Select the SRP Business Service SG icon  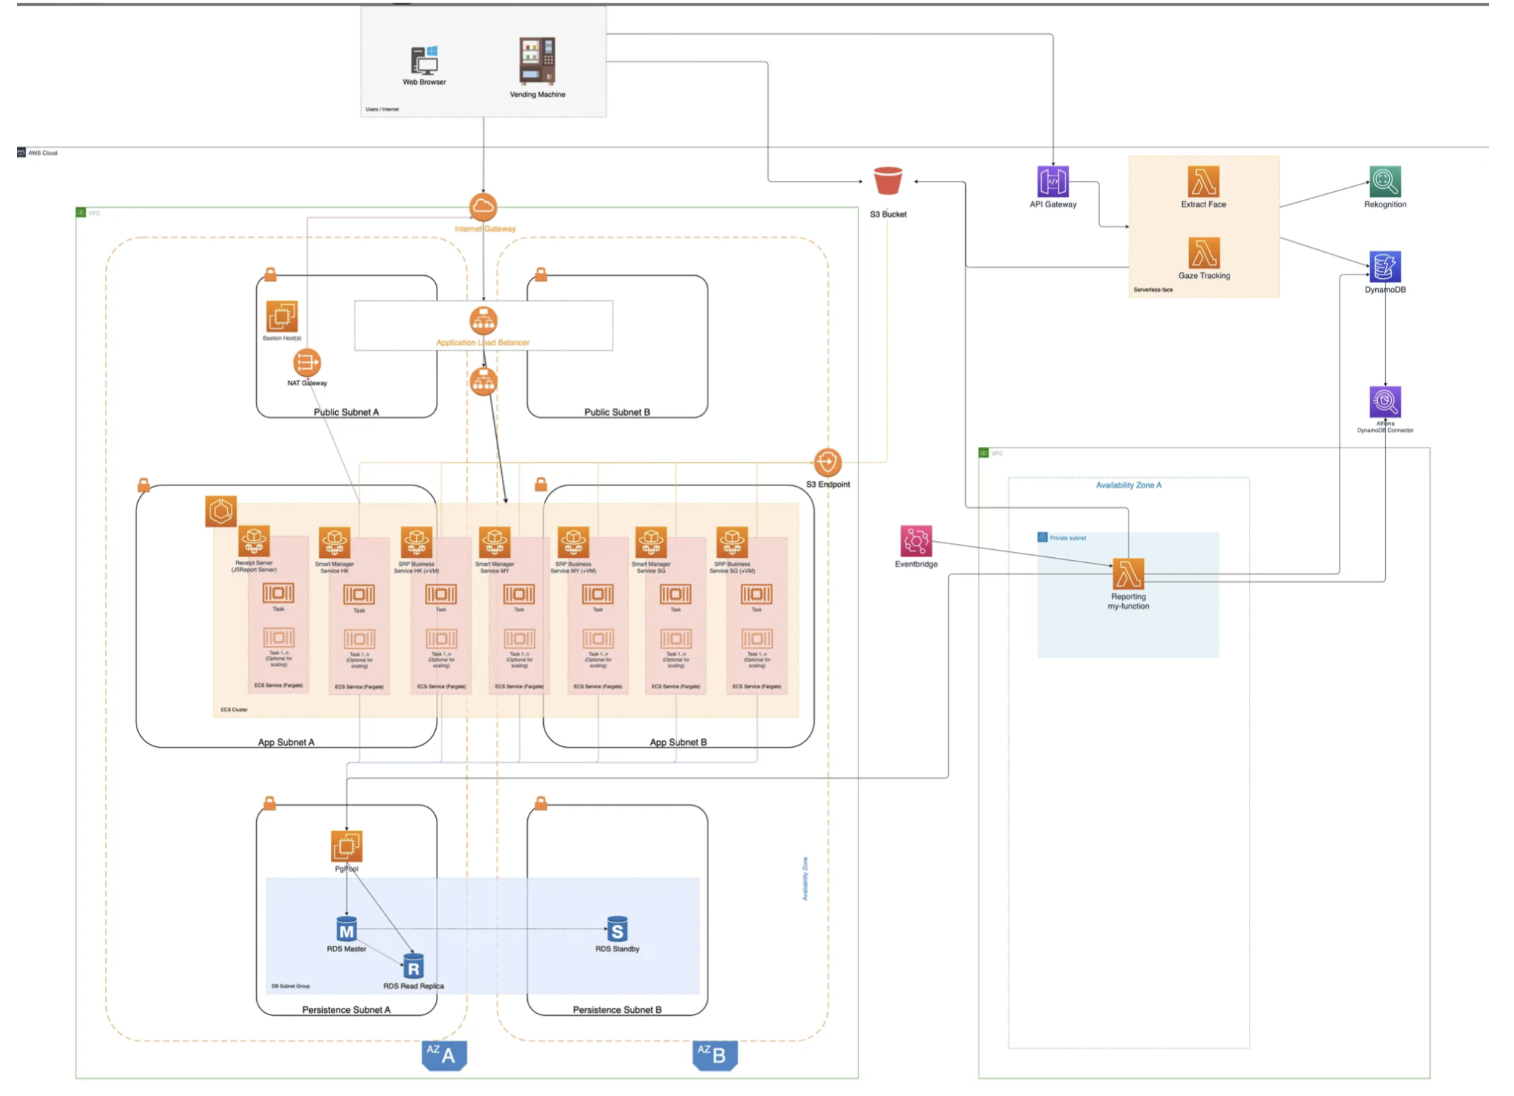click(x=732, y=543)
